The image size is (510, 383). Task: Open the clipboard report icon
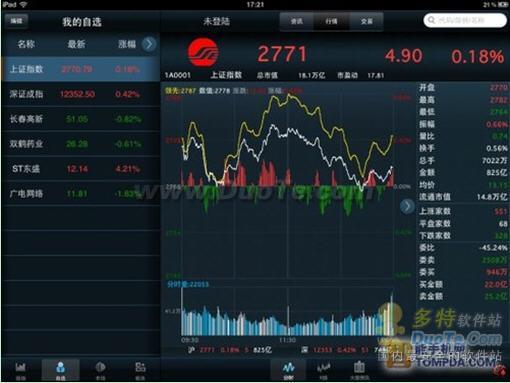click(x=359, y=370)
